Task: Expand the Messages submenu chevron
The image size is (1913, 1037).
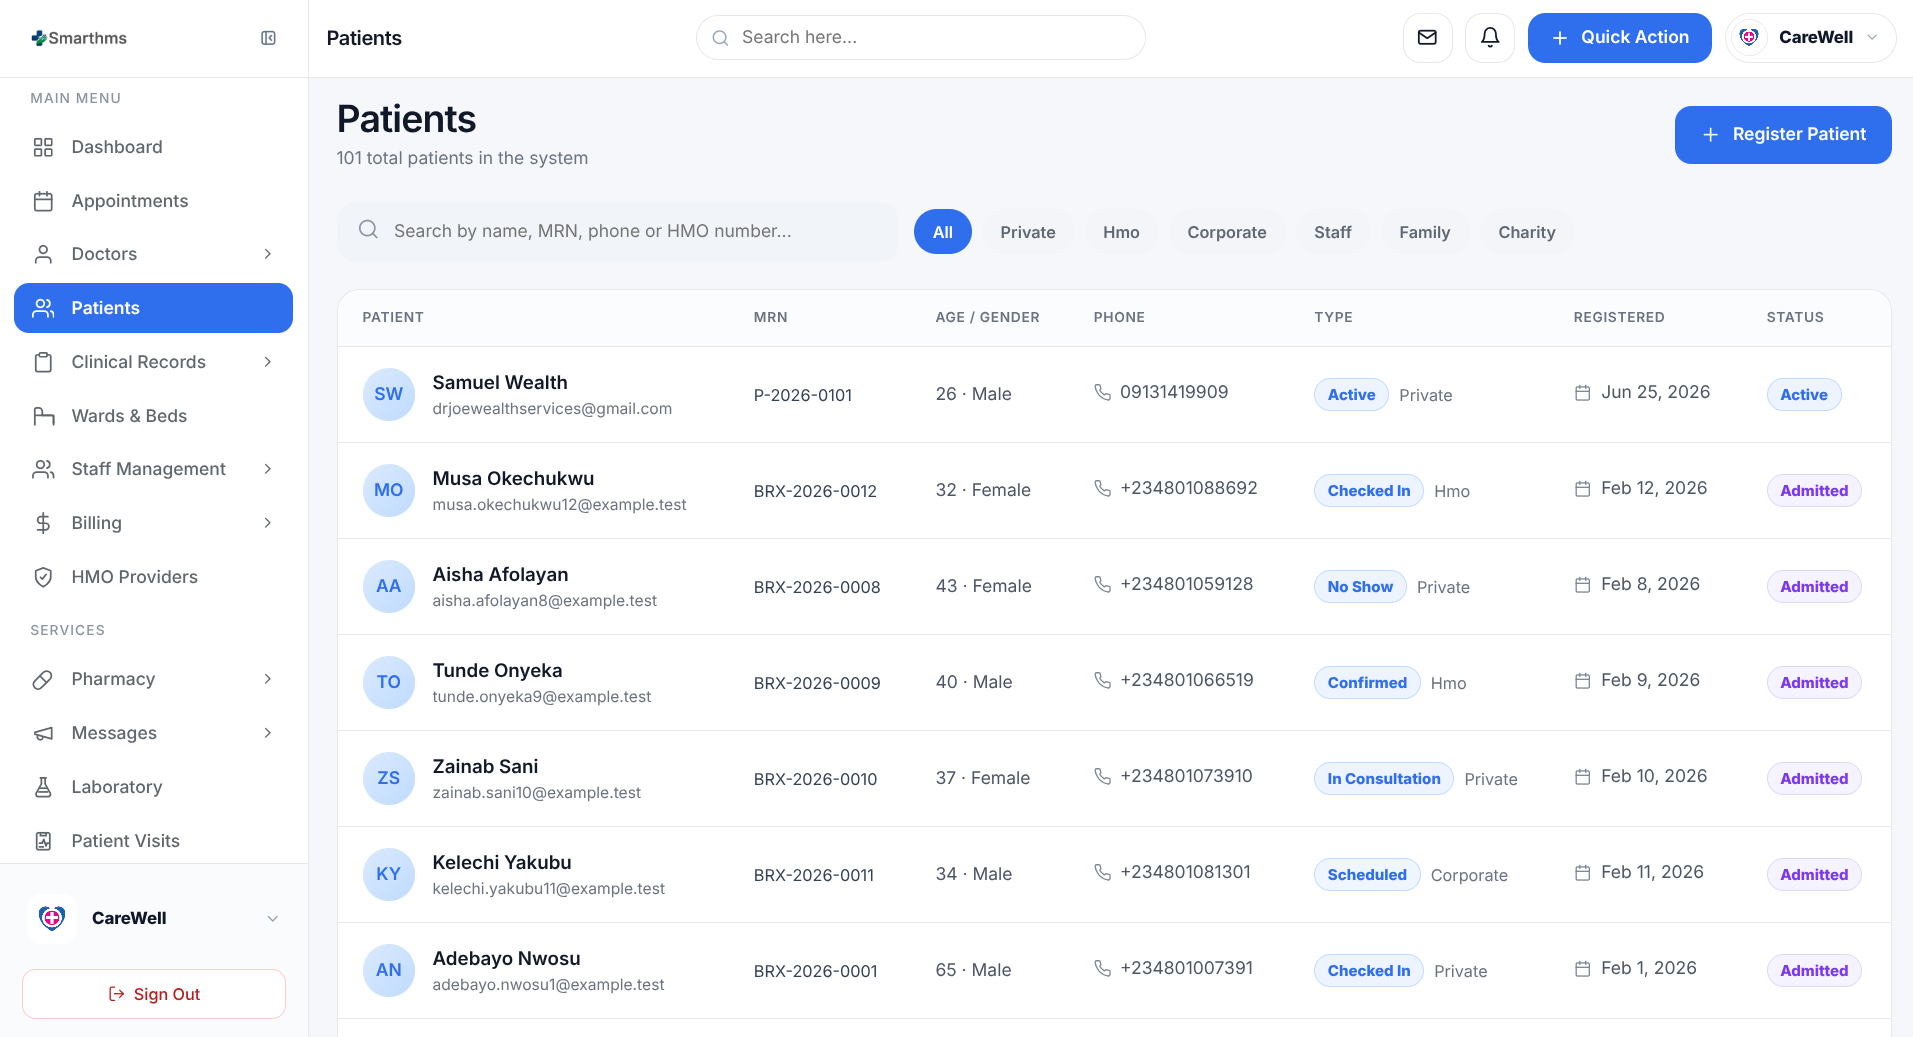Action: point(267,733)
